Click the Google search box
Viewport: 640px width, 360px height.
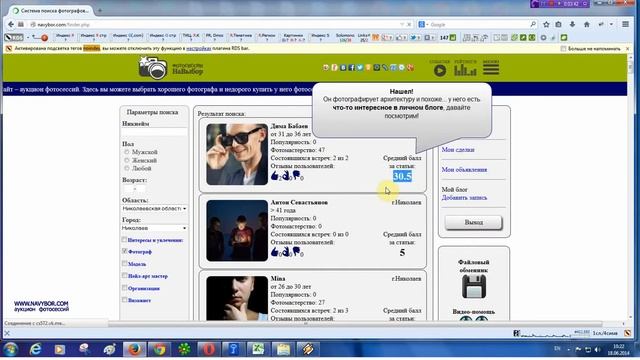(x=478, y=24)
